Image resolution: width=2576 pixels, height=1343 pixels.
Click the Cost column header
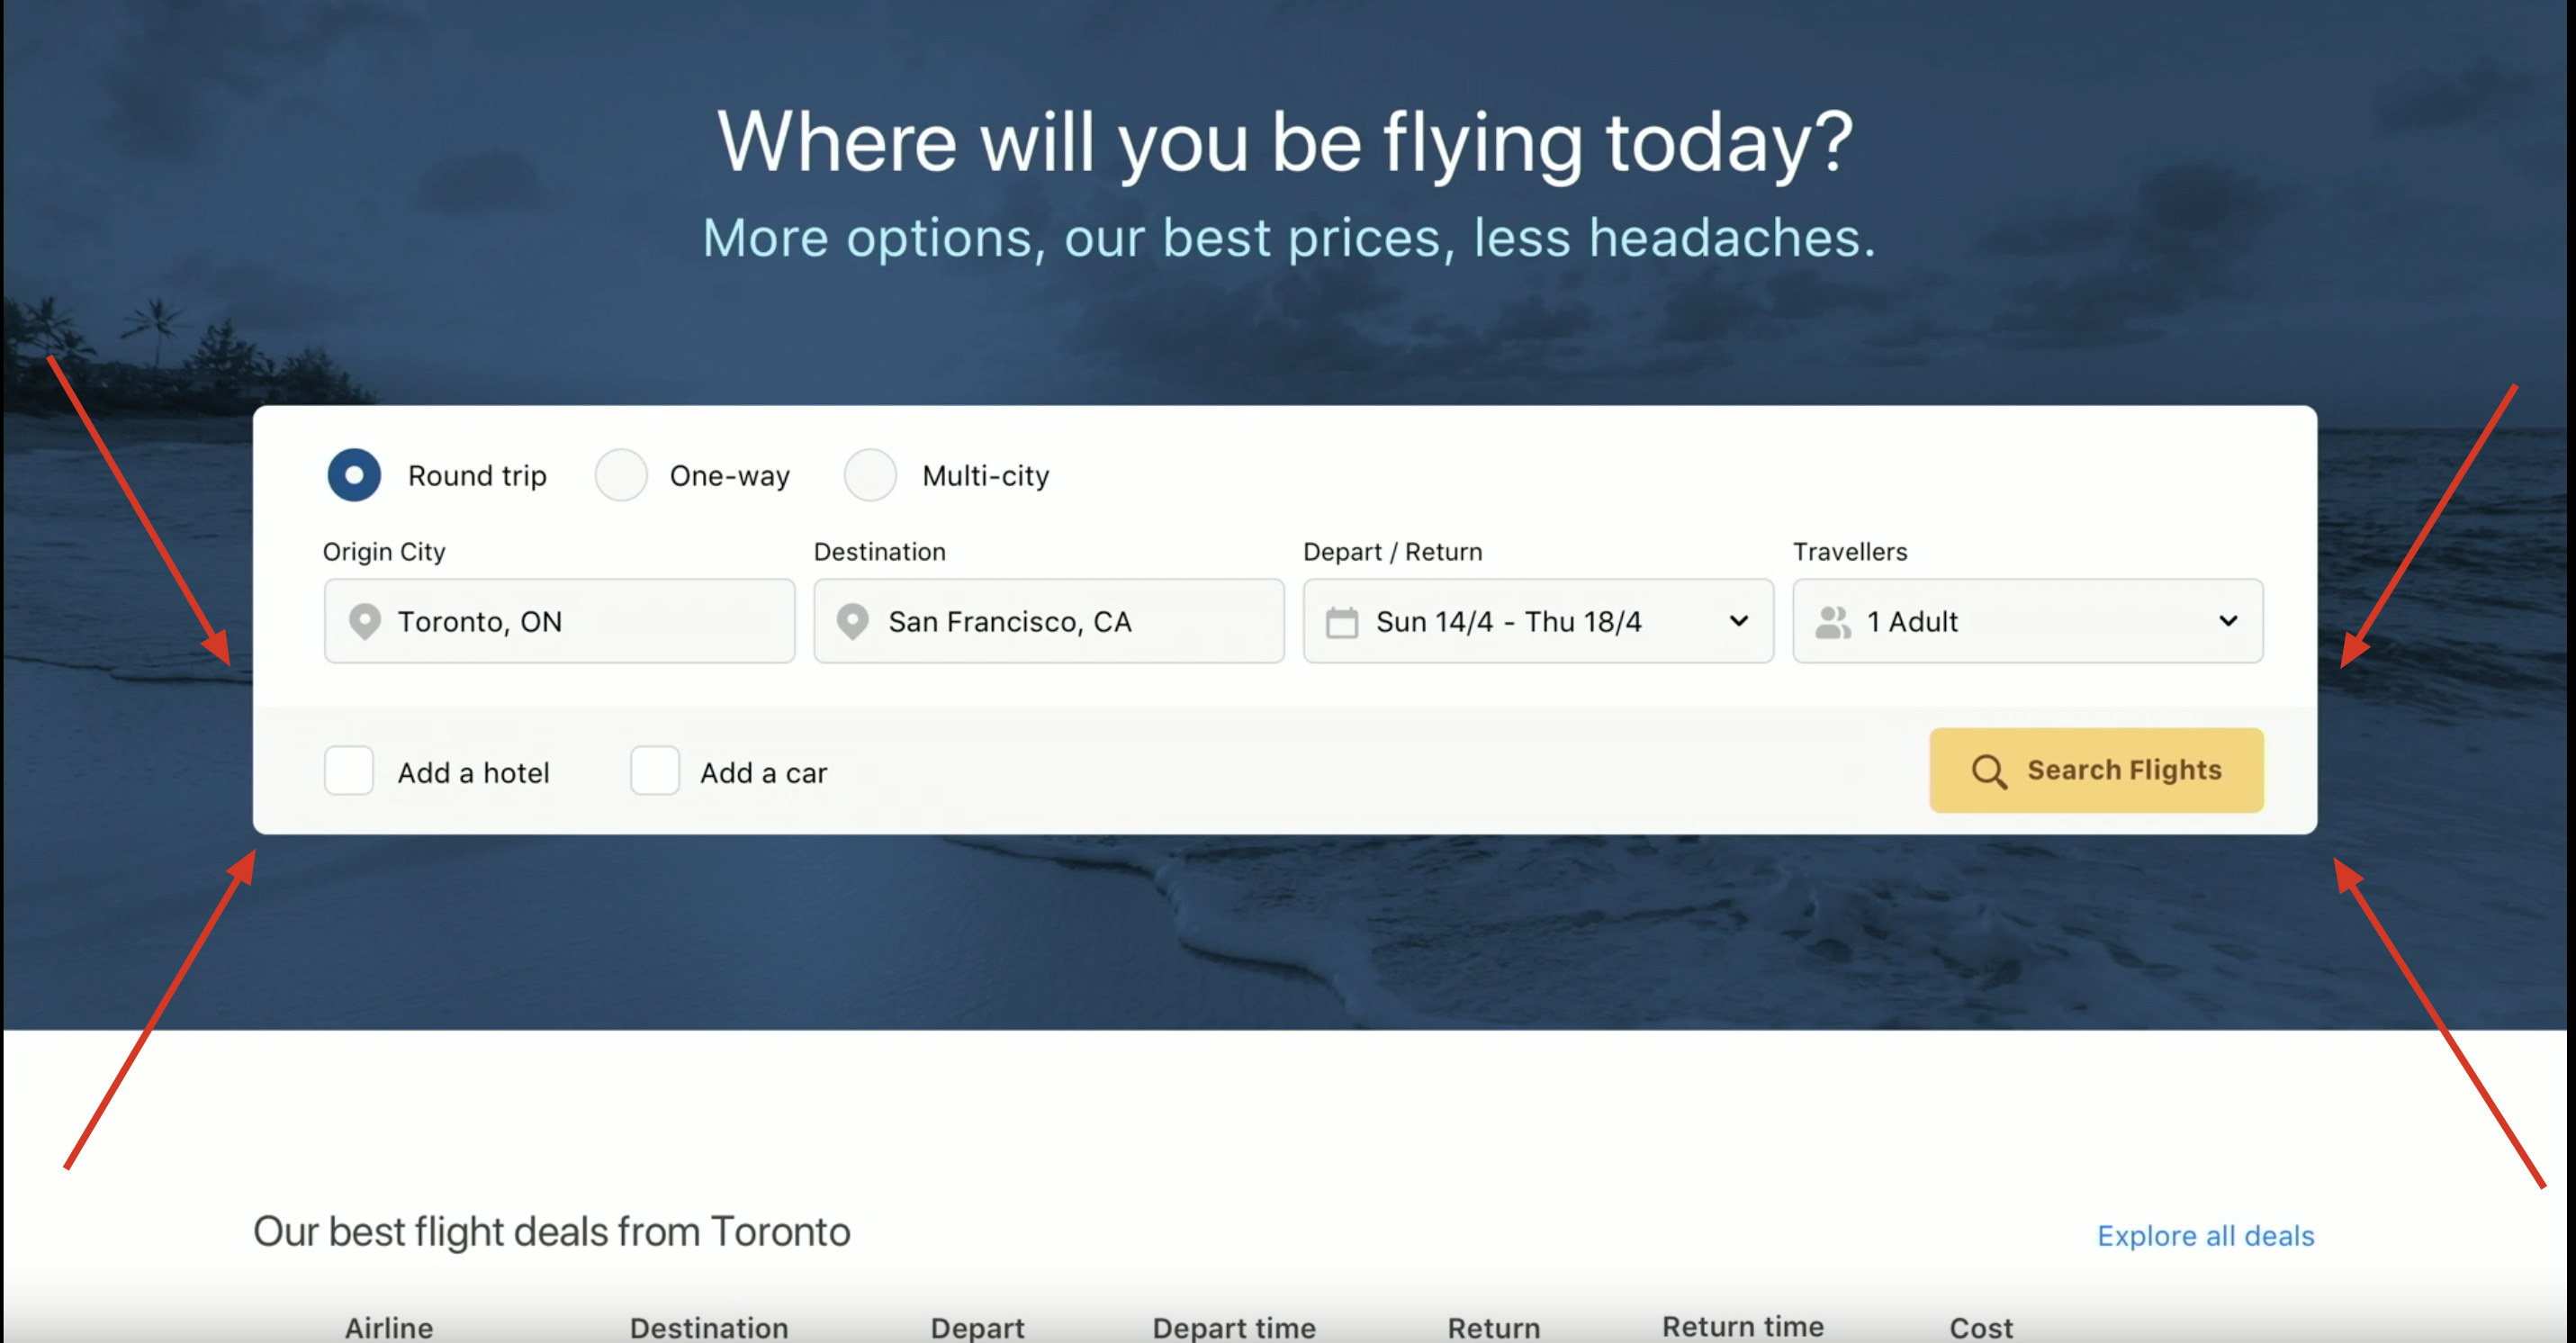coord(1980,1327)
